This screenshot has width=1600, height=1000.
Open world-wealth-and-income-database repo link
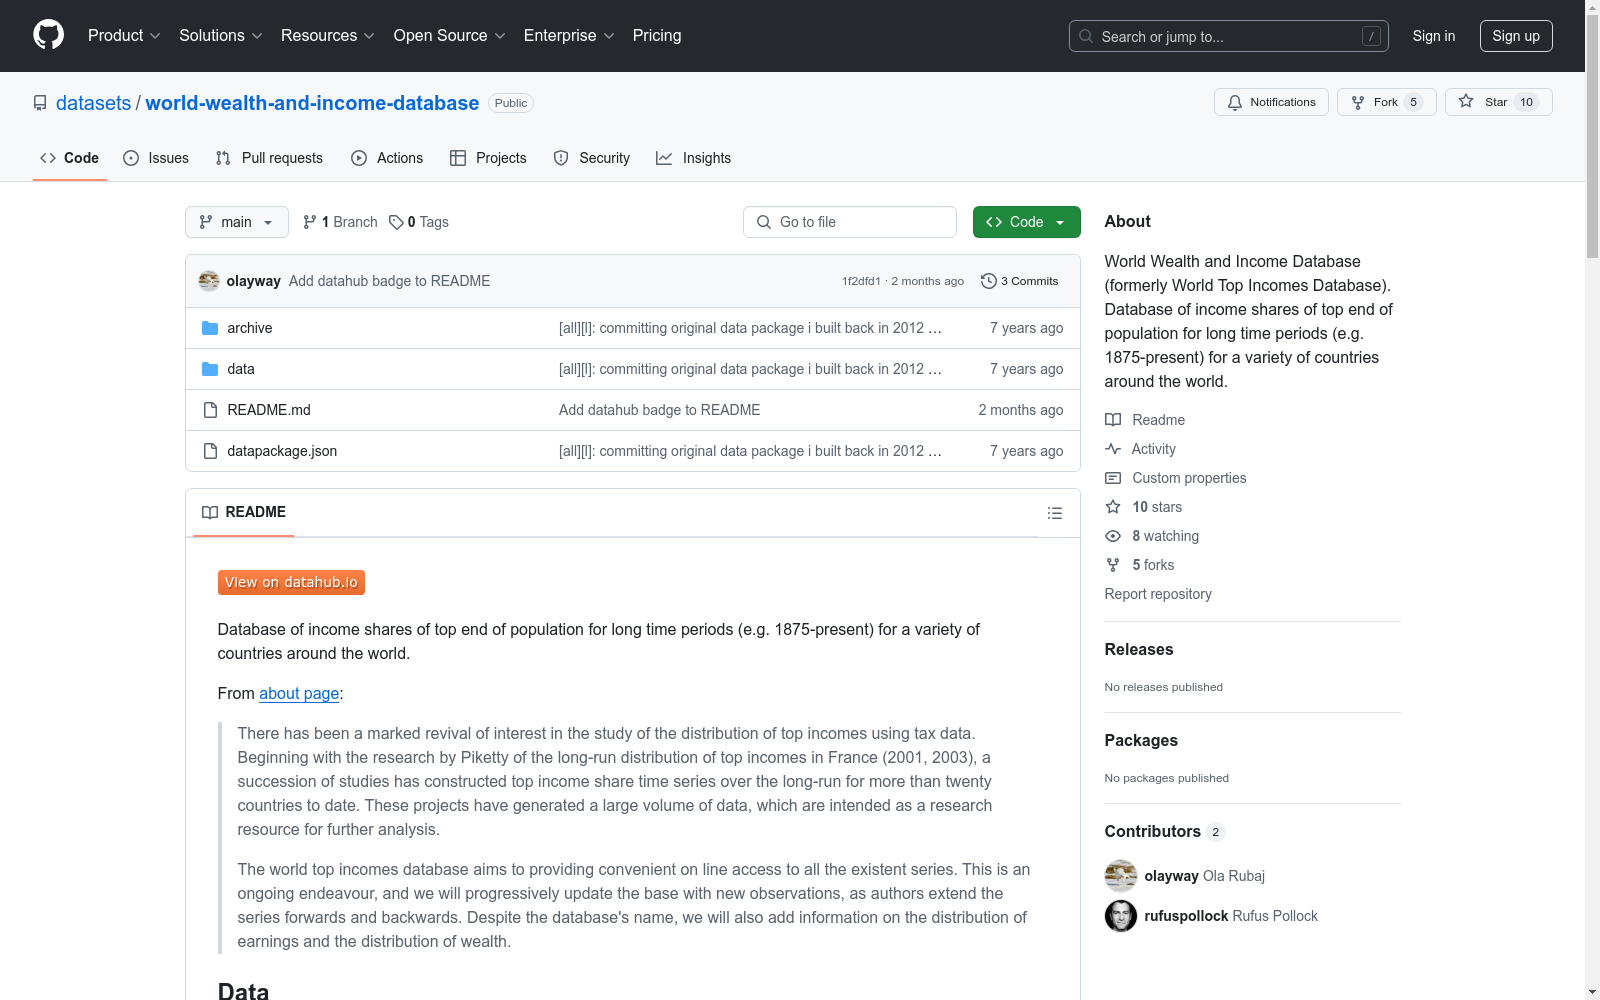(x=312, y=103)
